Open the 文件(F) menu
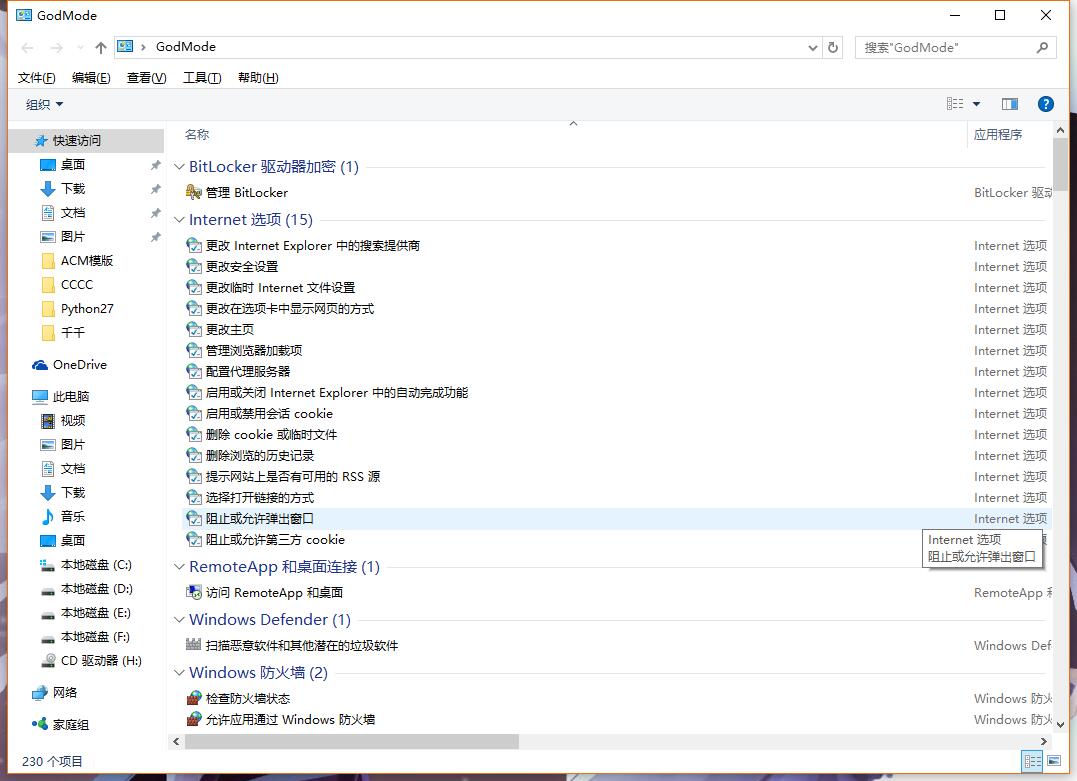The width and height of the screenshot is (1077, 781). tap(36, 78)
